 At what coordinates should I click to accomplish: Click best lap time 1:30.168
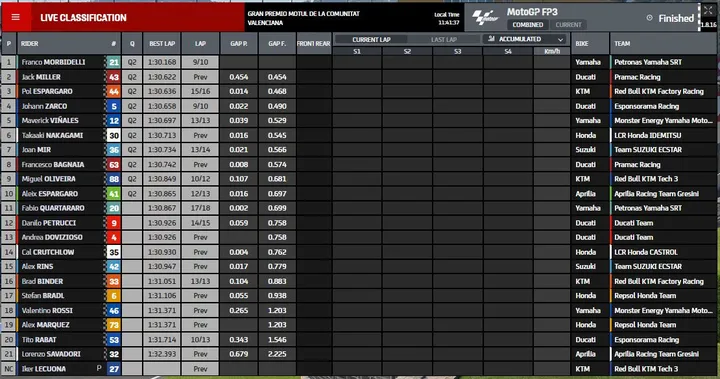[x=162, y=62]
